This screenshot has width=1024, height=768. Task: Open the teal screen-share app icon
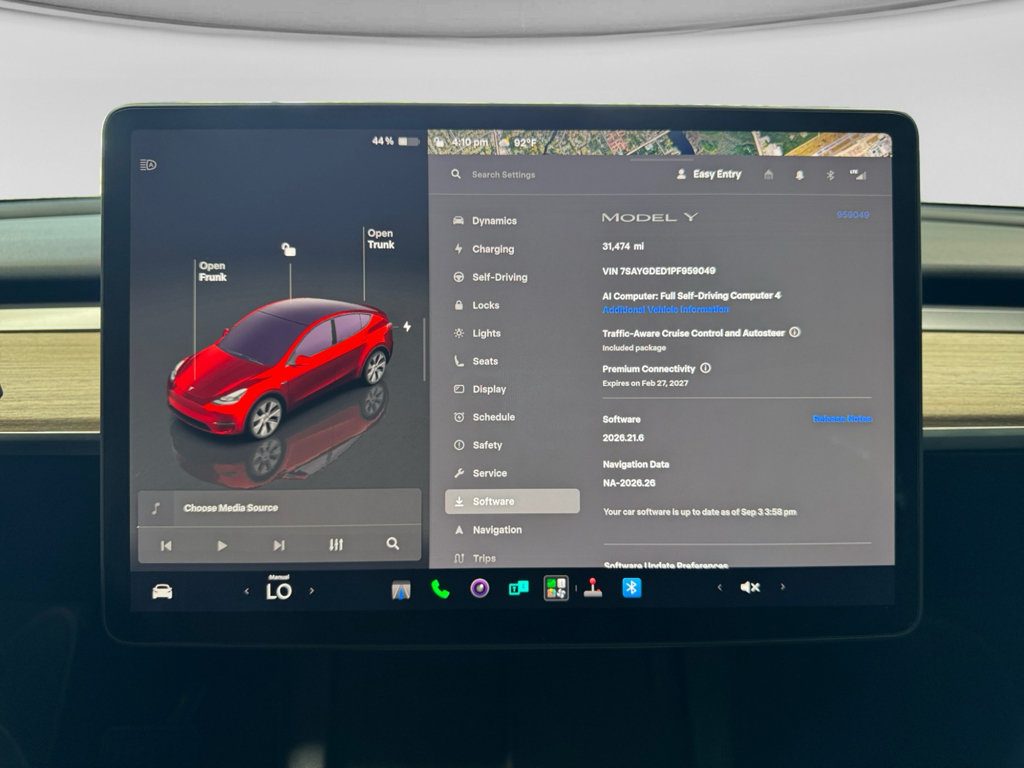tap(519, 588)
